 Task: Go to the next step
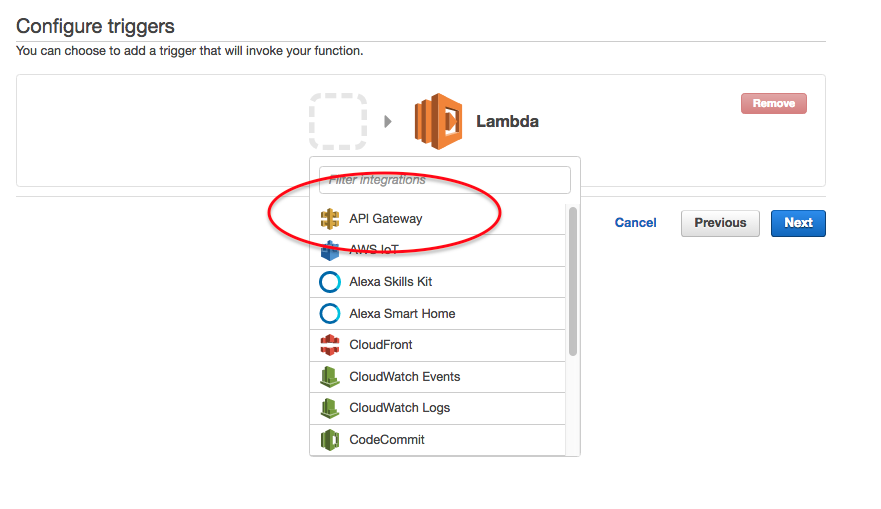point(798,223)
